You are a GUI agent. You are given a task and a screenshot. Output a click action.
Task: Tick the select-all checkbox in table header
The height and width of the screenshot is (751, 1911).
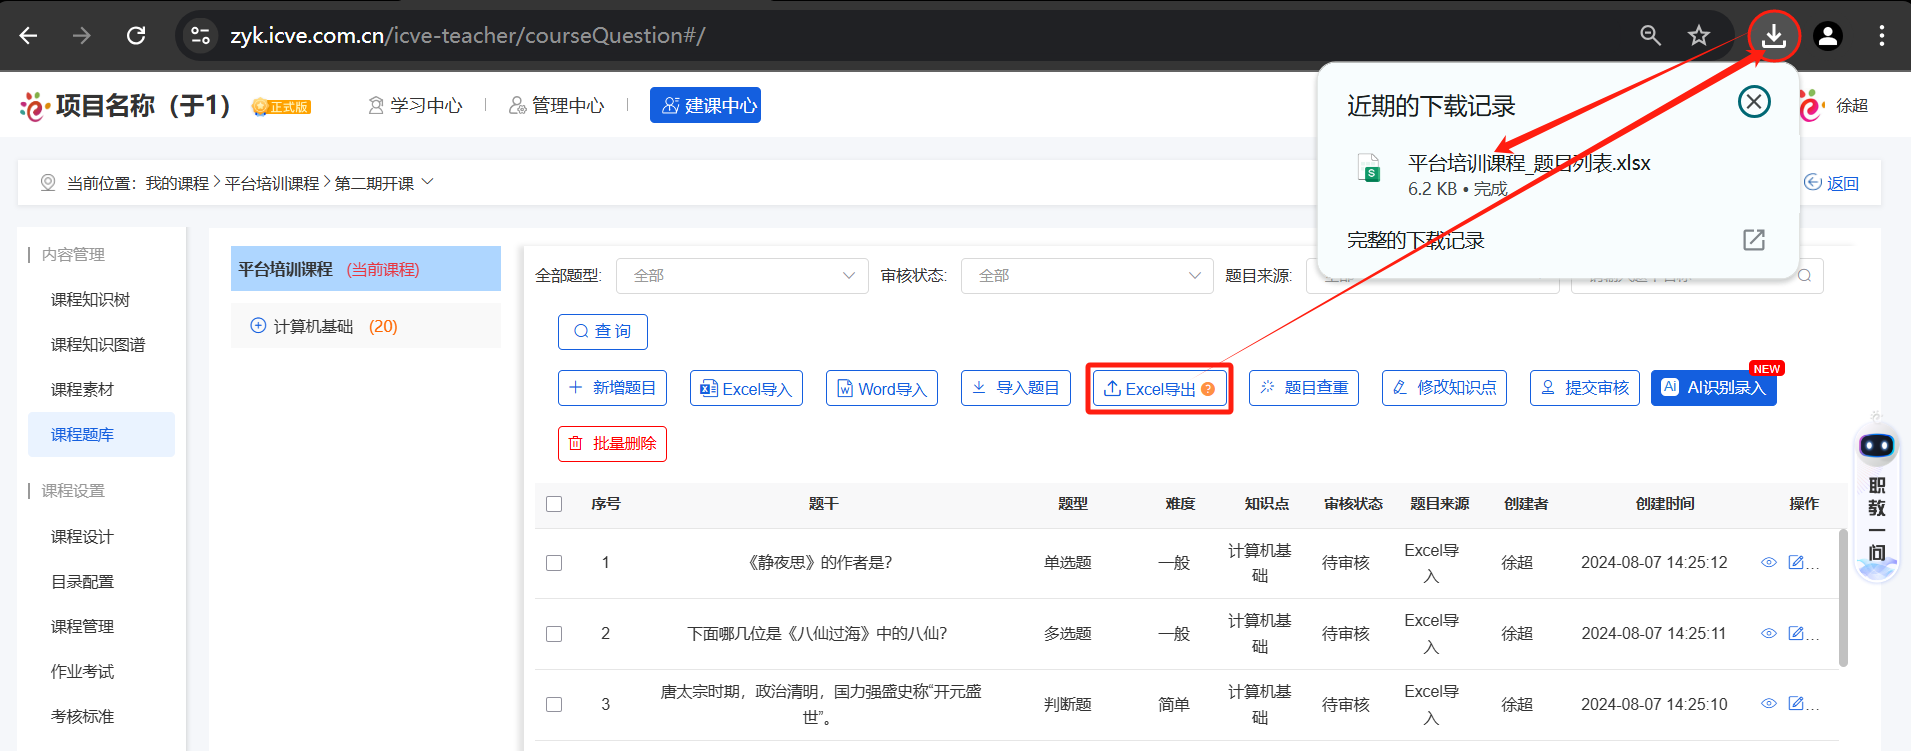point(554,504)
